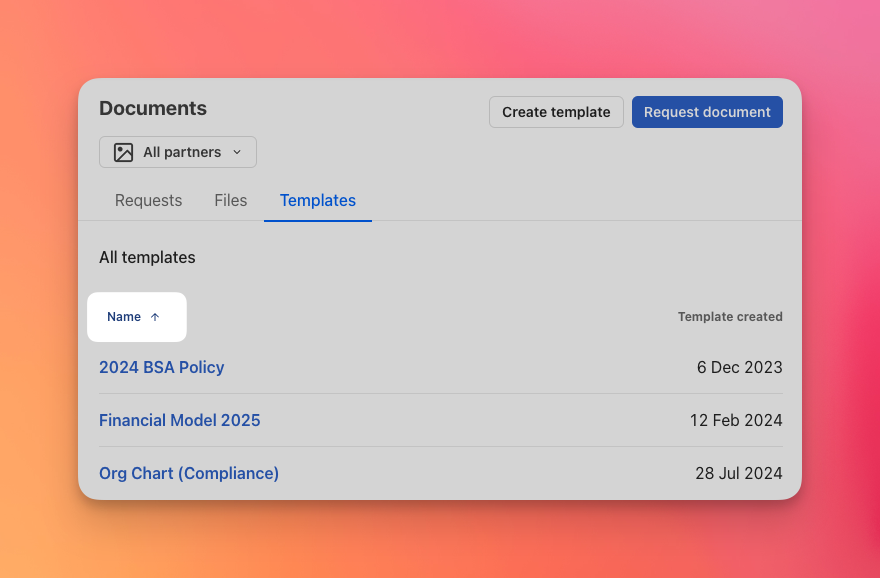
Task: Open the Financial Model 2025 template
Action: (180, 420)
